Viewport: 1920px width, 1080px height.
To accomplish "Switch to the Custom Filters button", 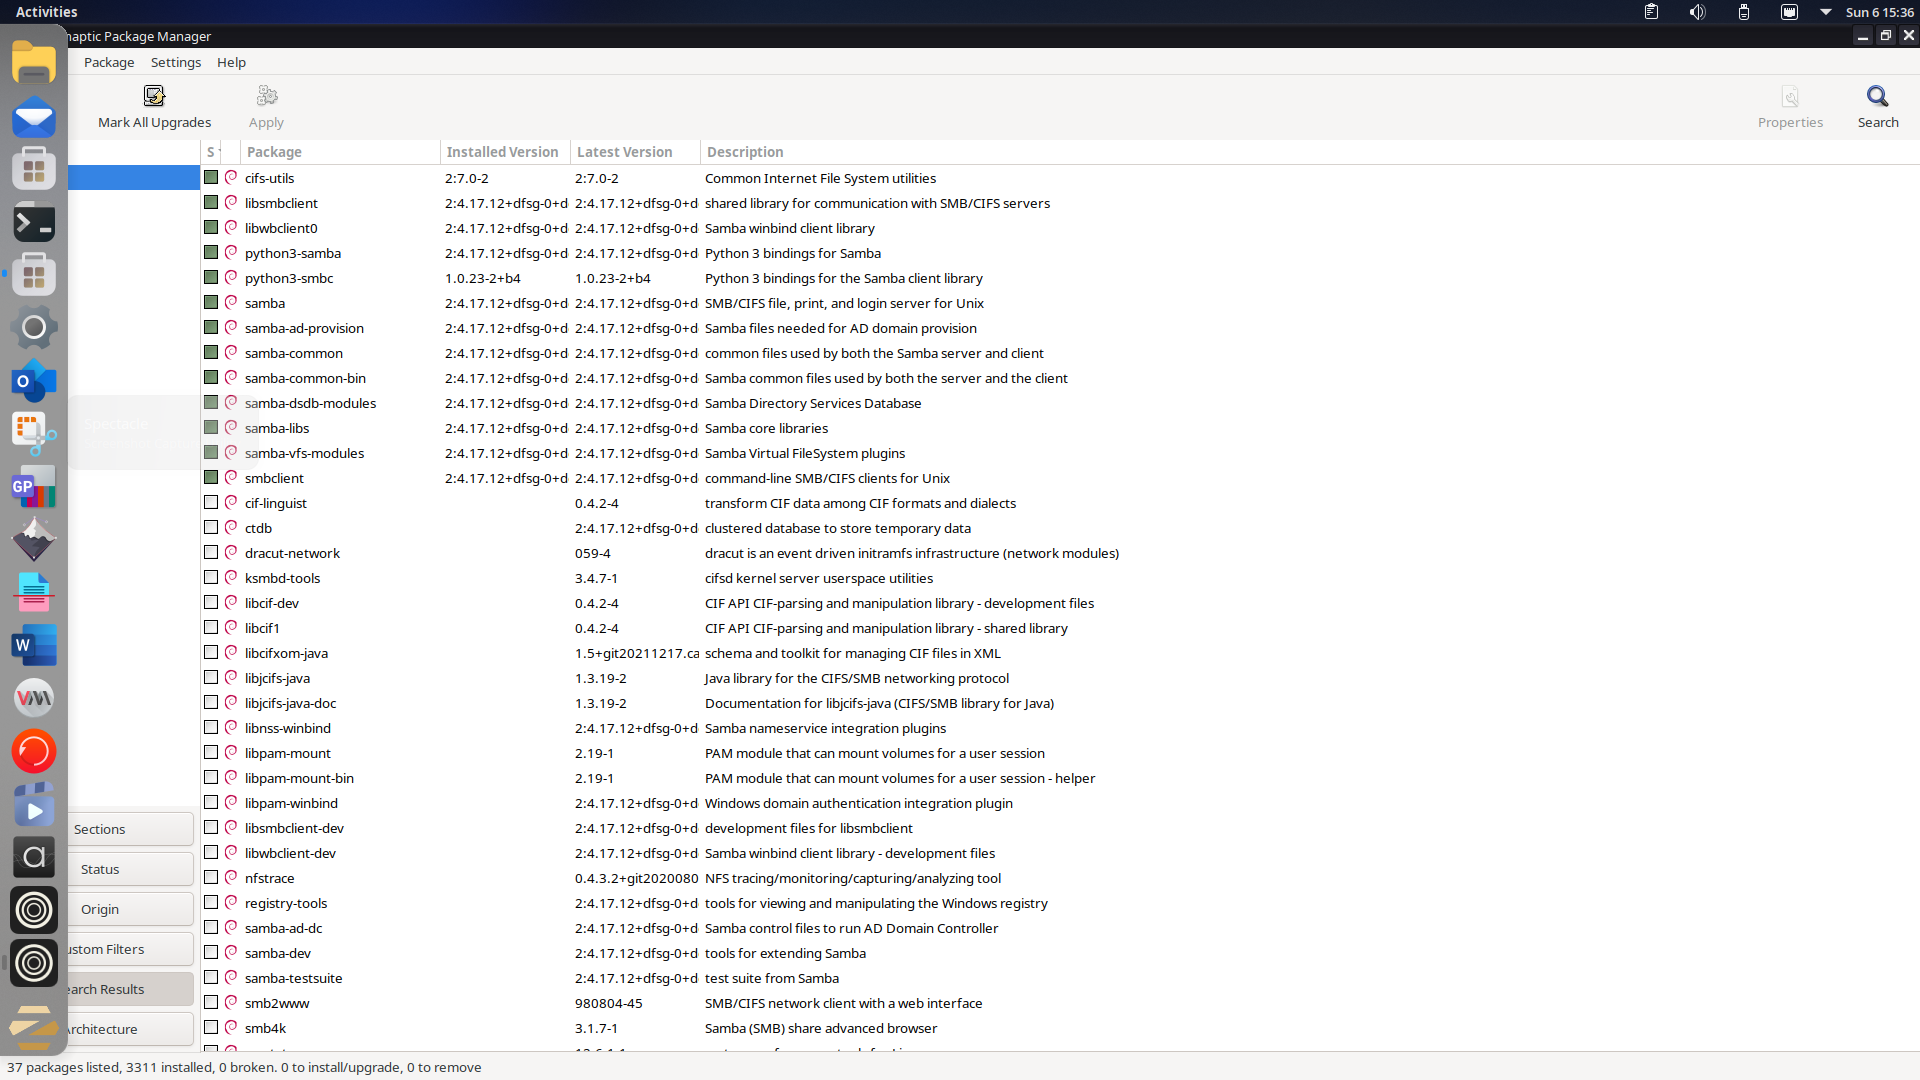I will point(131,949).
